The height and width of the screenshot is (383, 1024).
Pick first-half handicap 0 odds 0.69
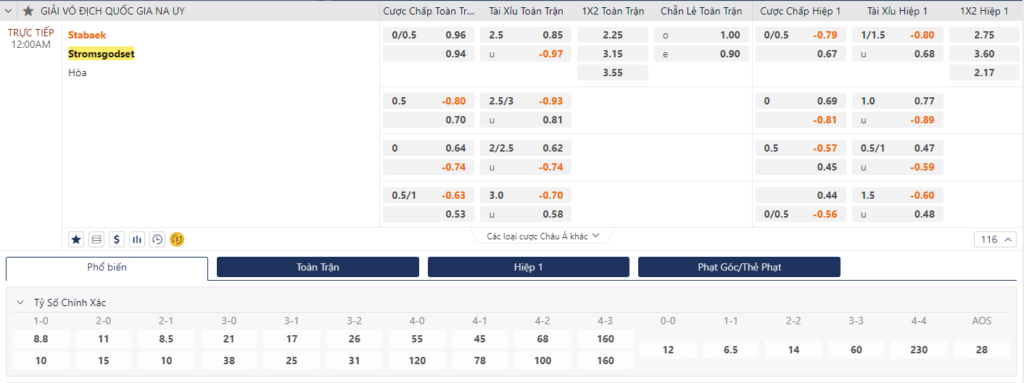pos(801,101)
